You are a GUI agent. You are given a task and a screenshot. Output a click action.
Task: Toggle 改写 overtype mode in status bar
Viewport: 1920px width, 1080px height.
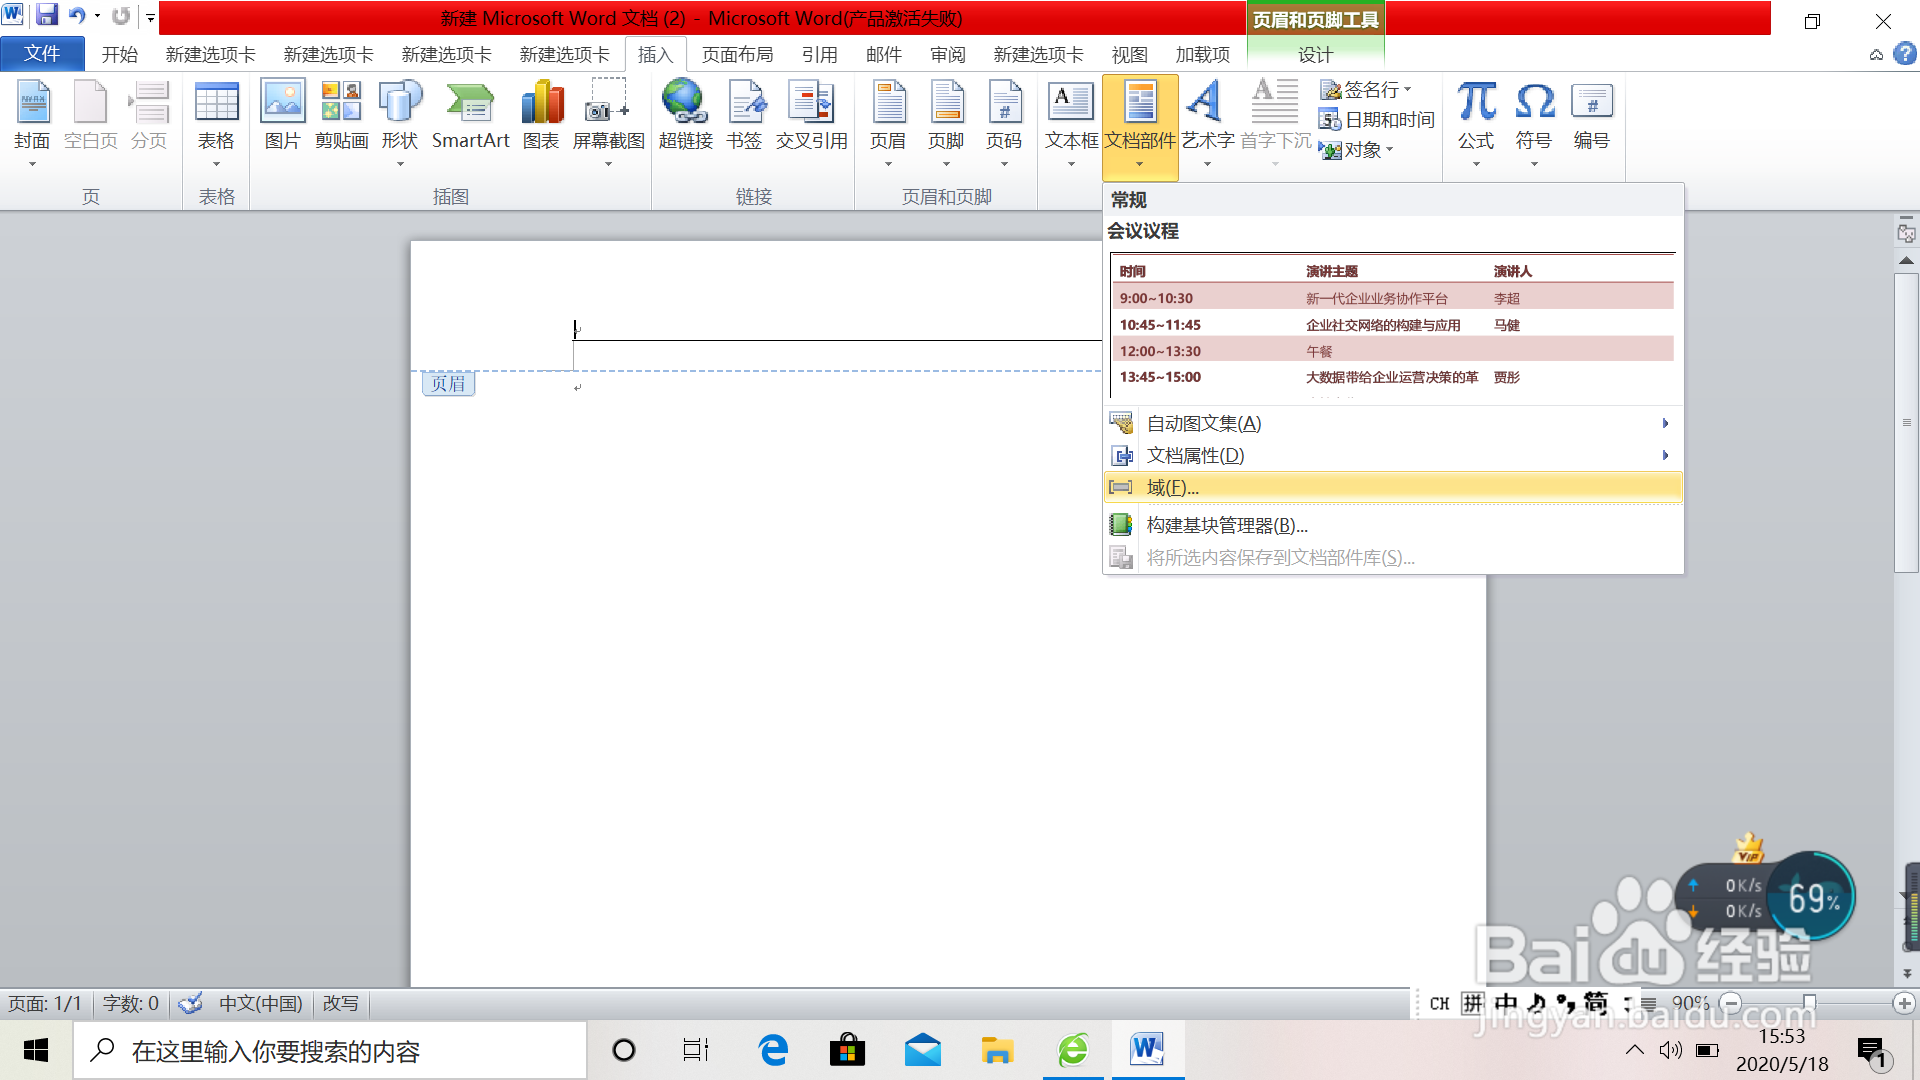pos(340,1003)
